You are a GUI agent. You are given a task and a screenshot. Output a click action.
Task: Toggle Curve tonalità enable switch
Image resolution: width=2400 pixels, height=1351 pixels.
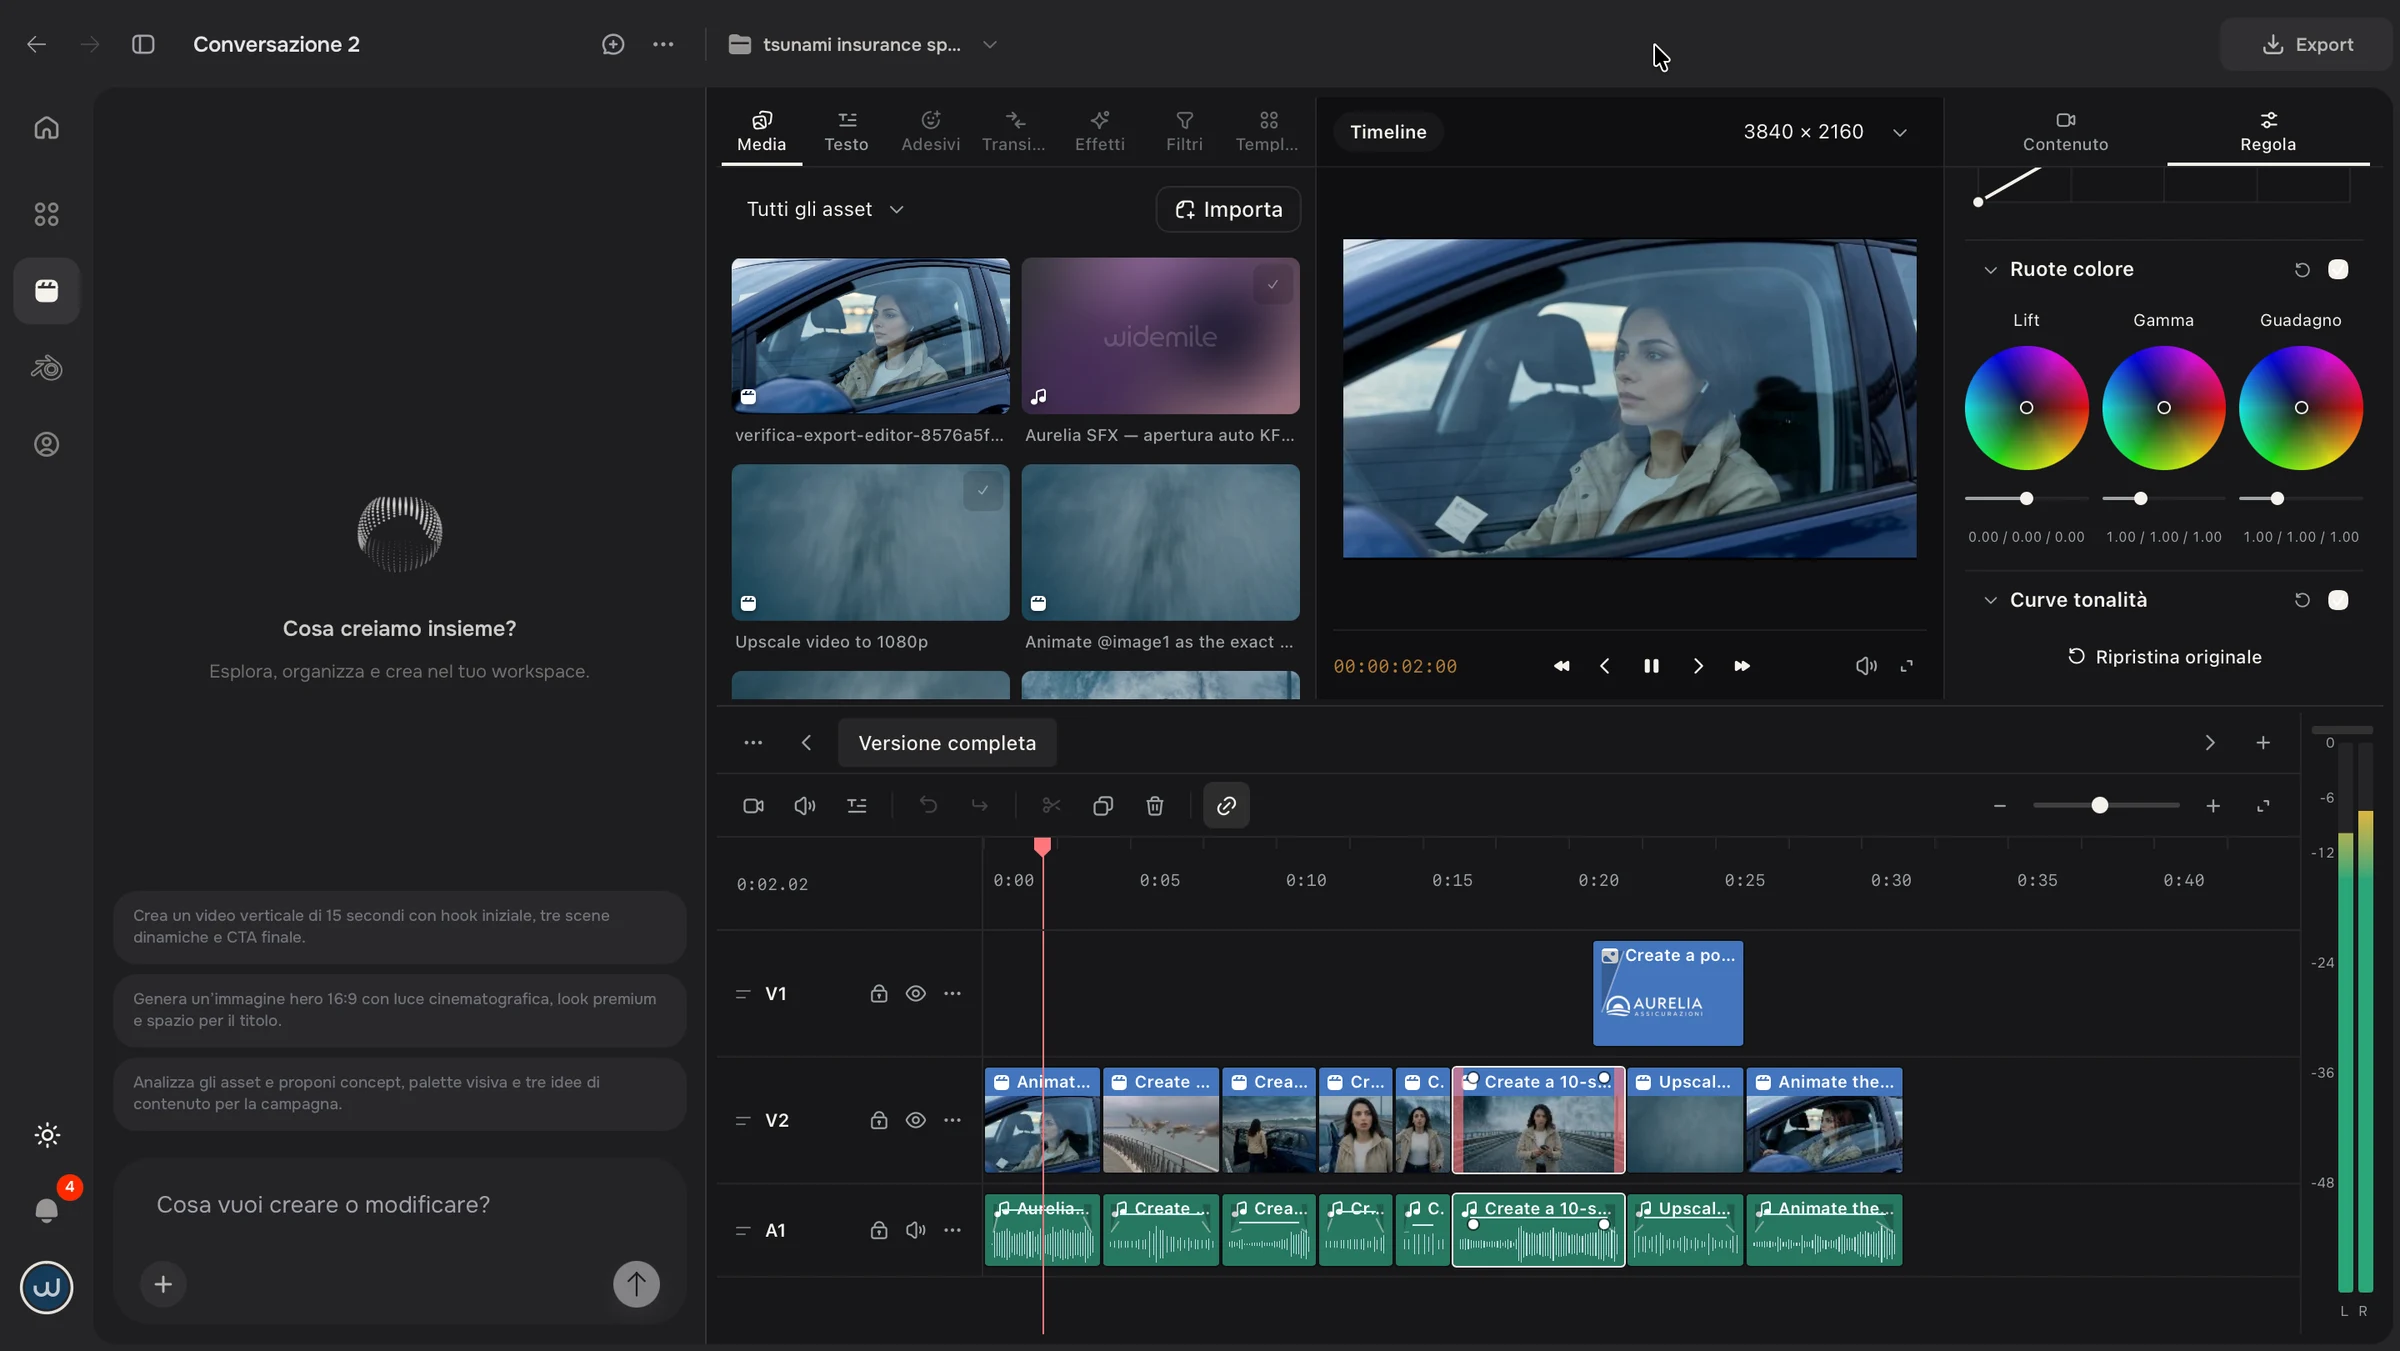click(2338, 600)
